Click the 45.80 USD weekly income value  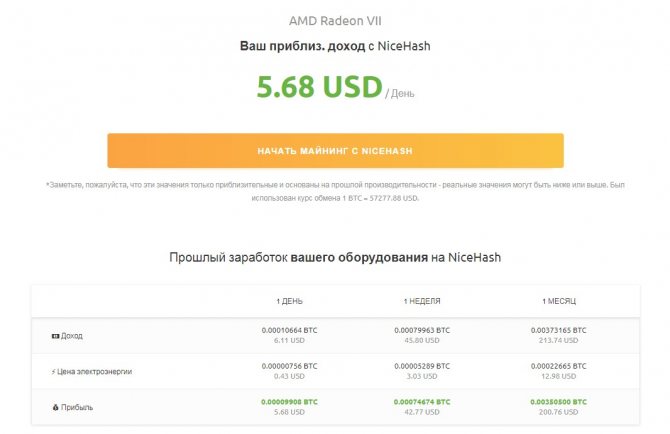click(x=422, y=340)
